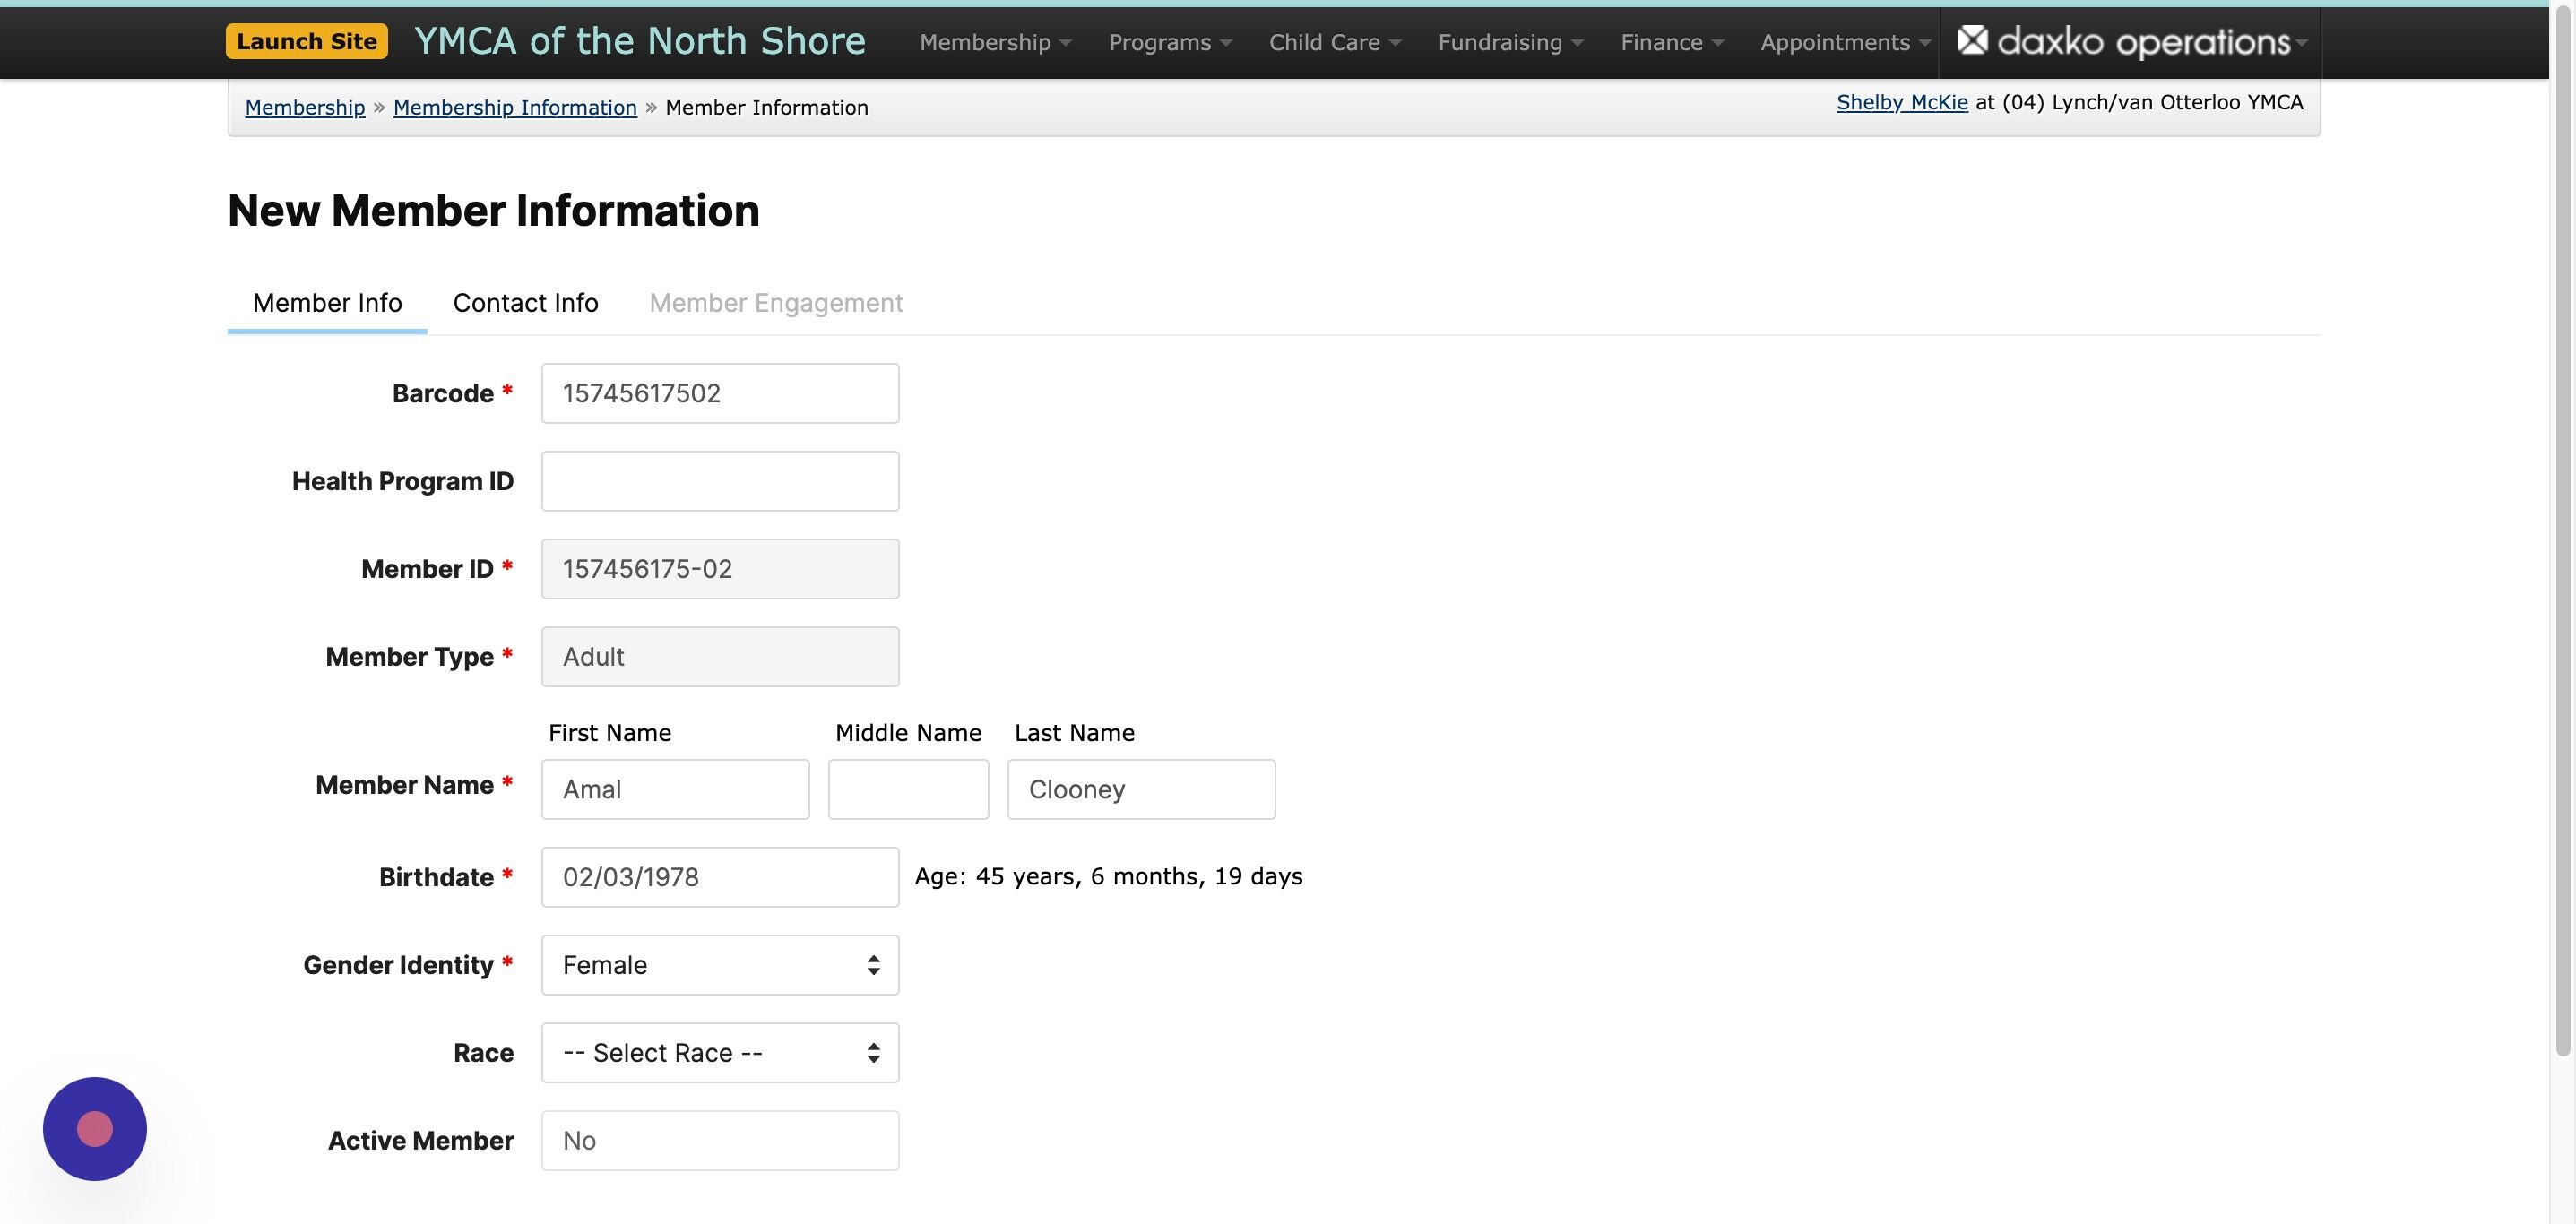Open the Child Care menu

click(1335, 42)
